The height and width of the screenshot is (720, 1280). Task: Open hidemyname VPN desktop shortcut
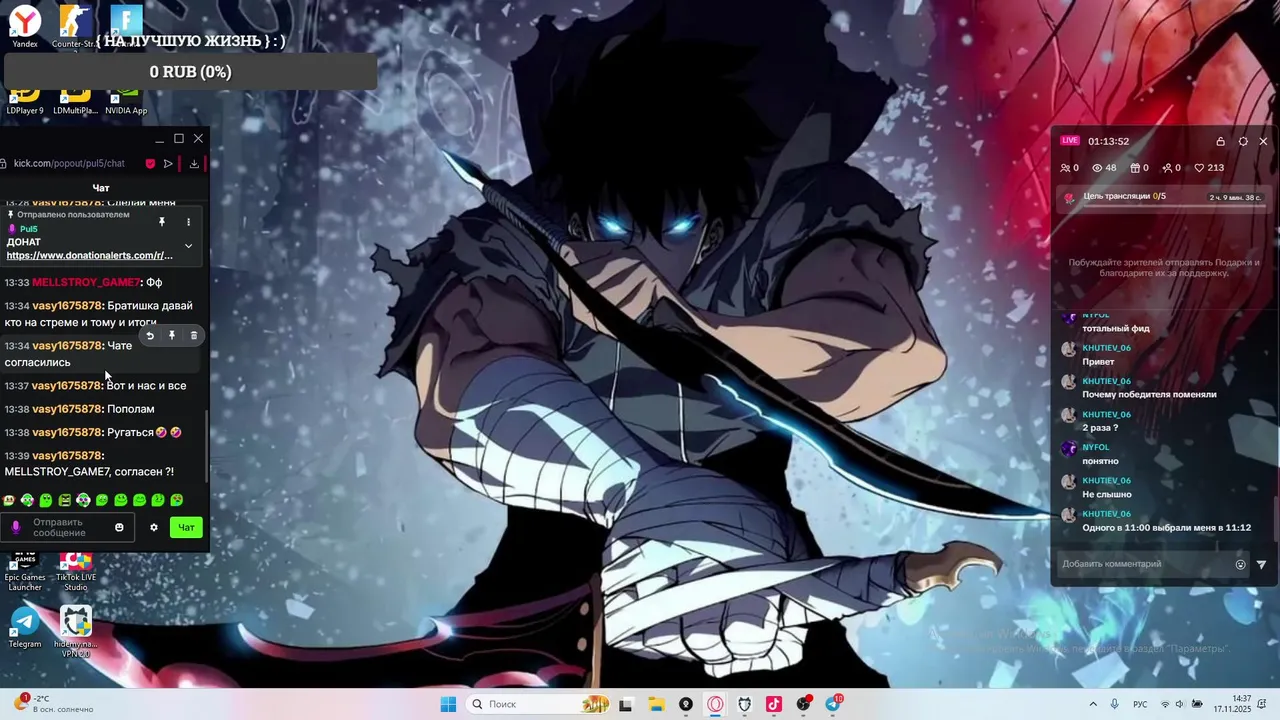(76, 631)
